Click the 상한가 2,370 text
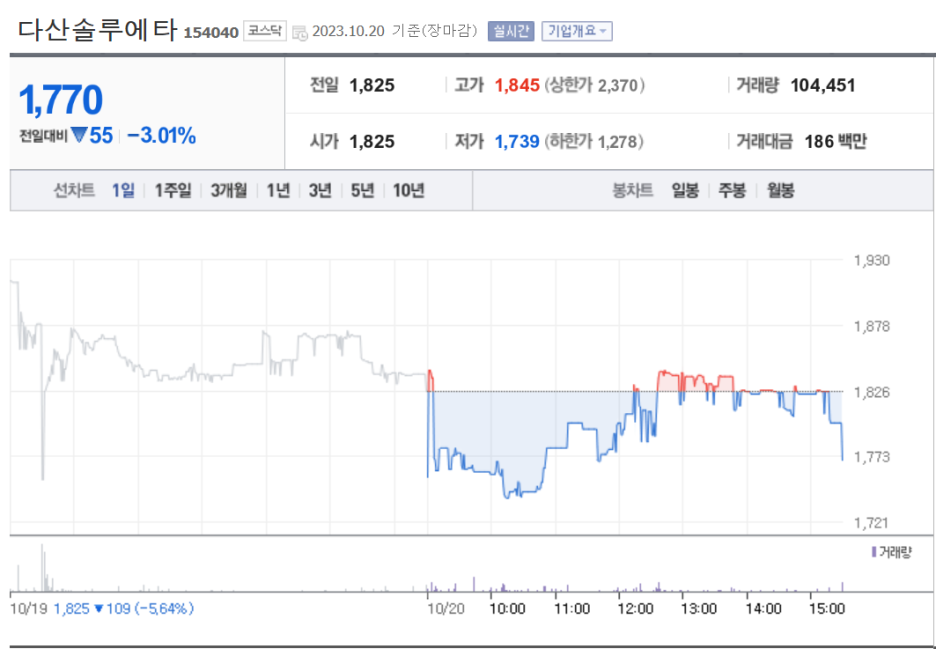 tap(595, 85)
